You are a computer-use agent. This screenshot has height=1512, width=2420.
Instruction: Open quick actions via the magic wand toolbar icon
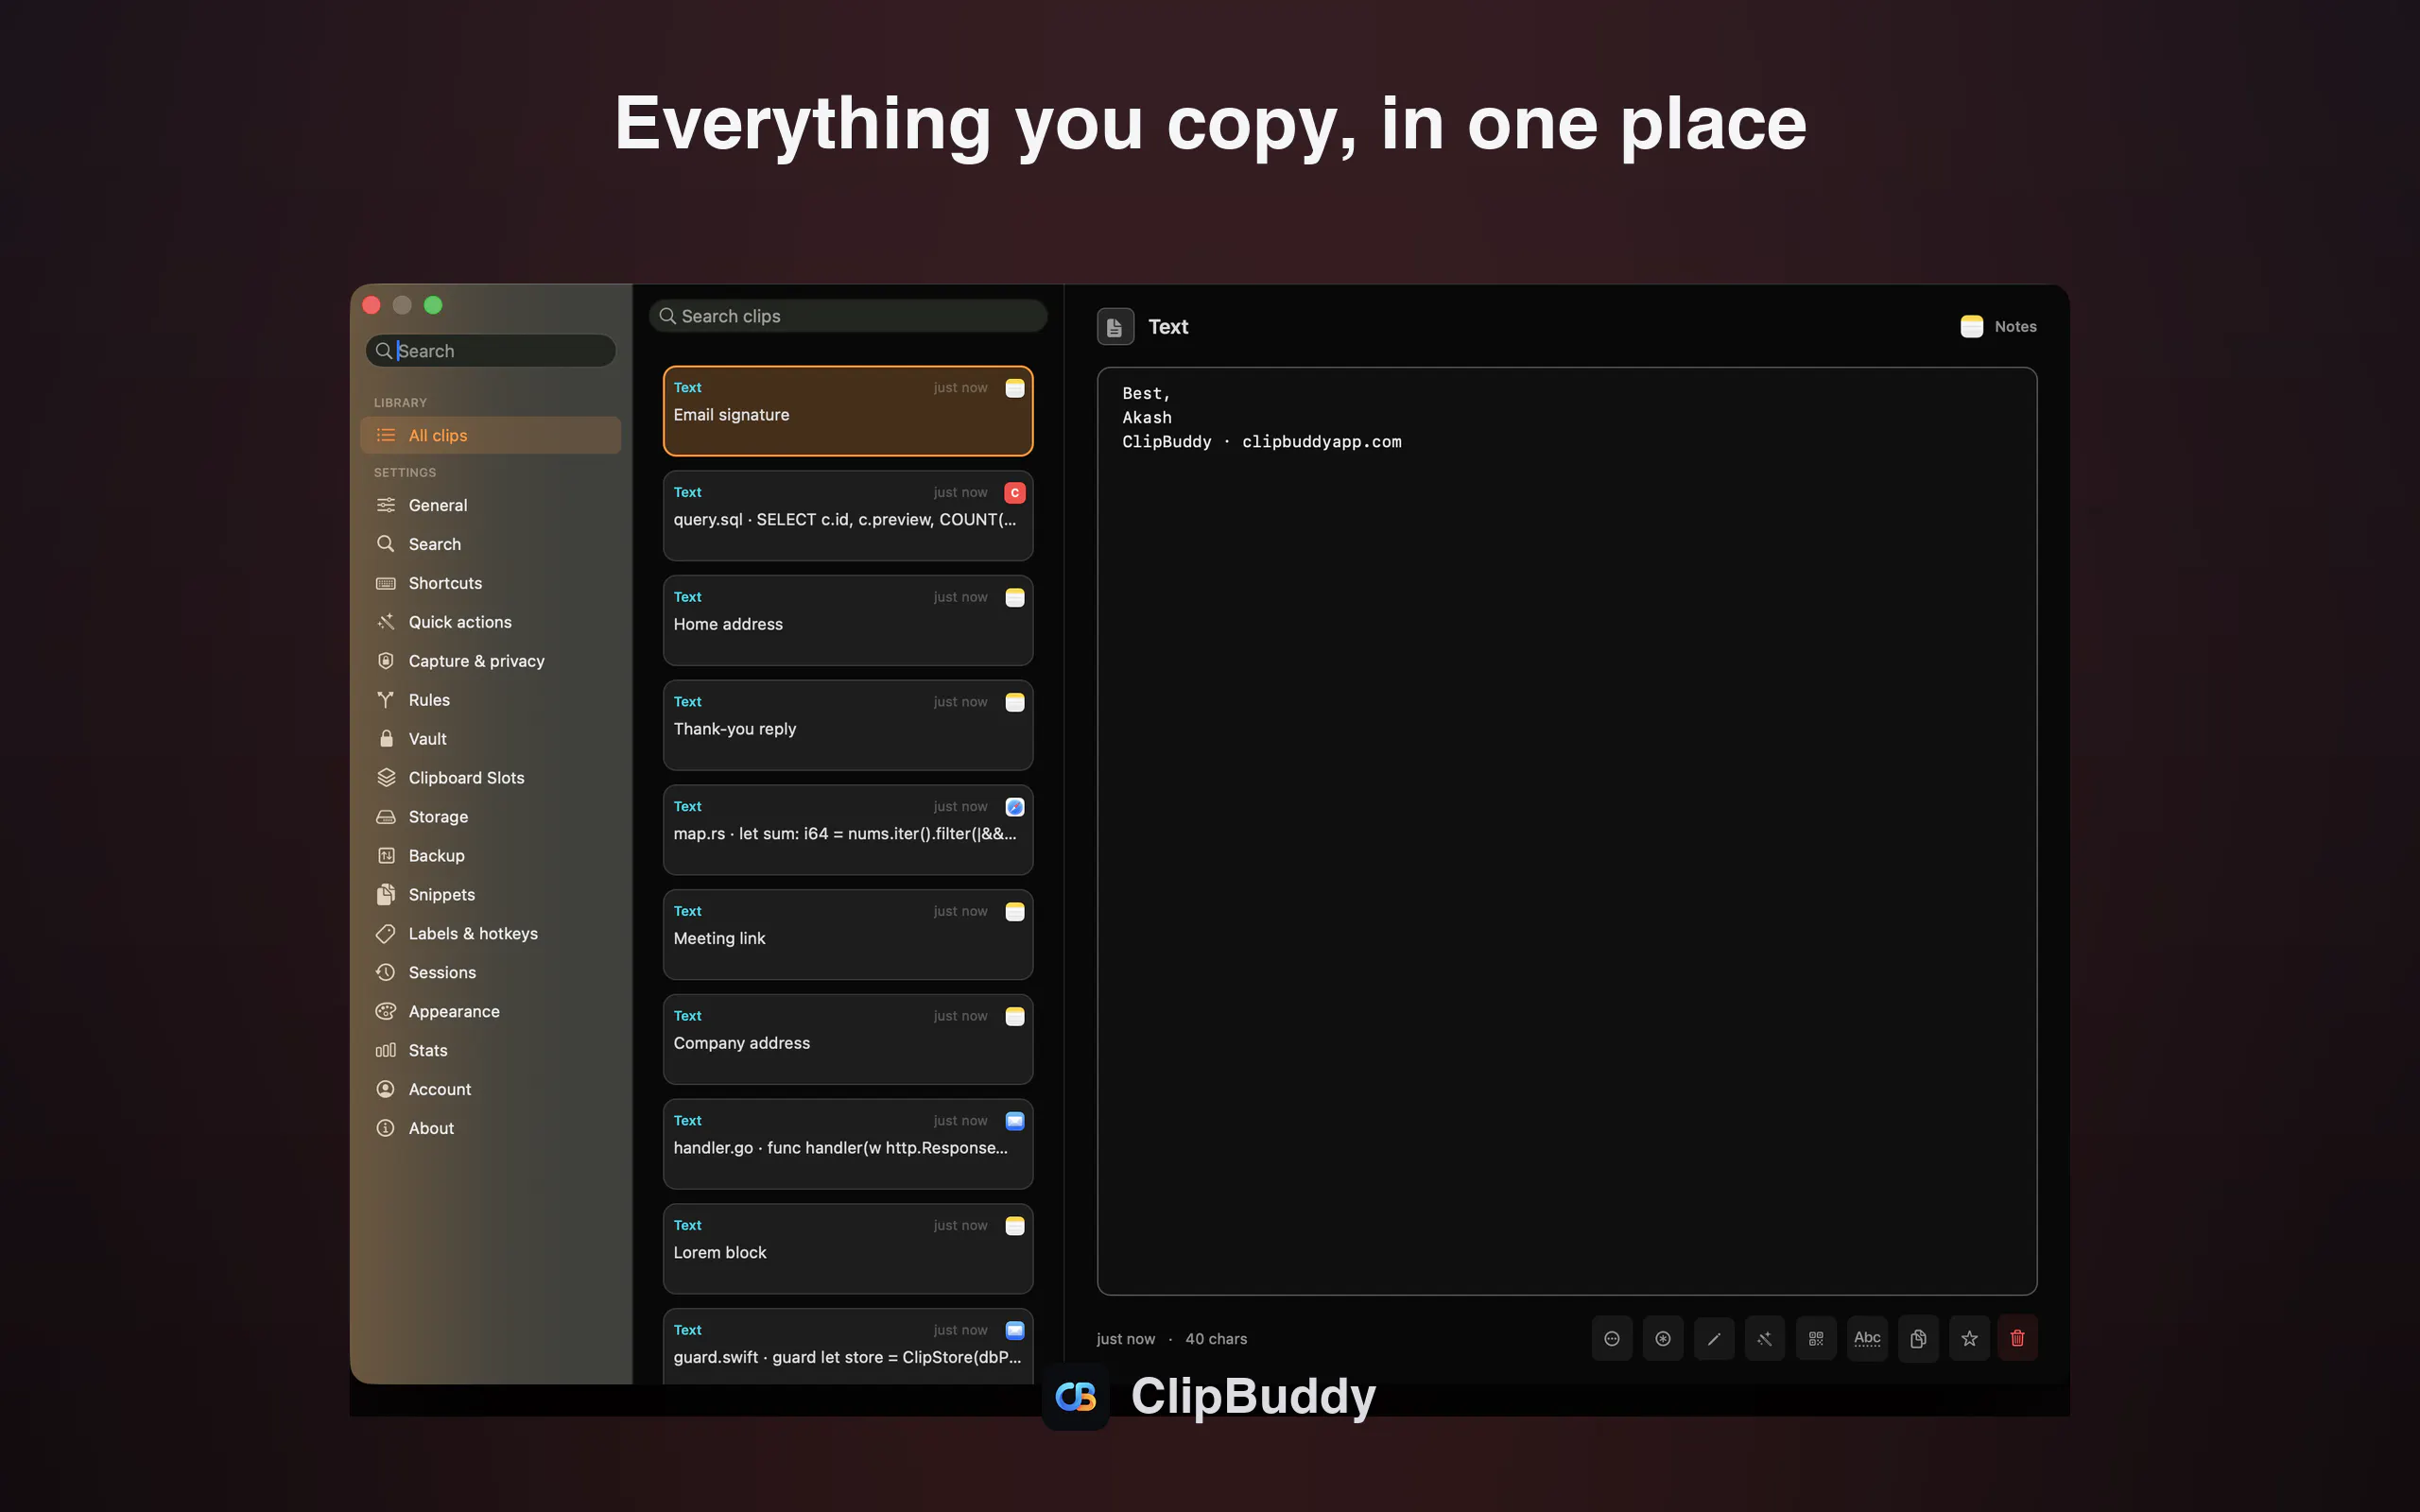[1764, 1338]
